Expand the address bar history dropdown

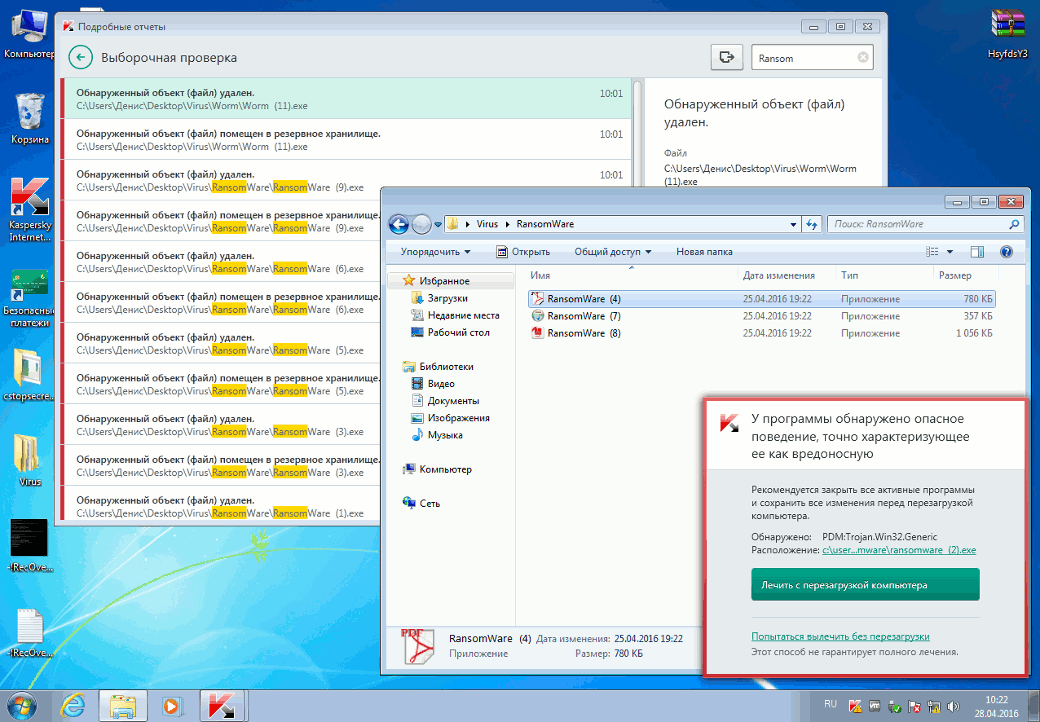click(x=793, y=225)
